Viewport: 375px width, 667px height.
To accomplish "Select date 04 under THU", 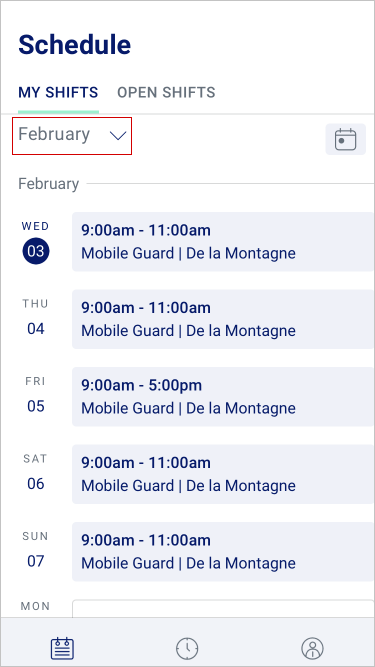I will point(36,329).
